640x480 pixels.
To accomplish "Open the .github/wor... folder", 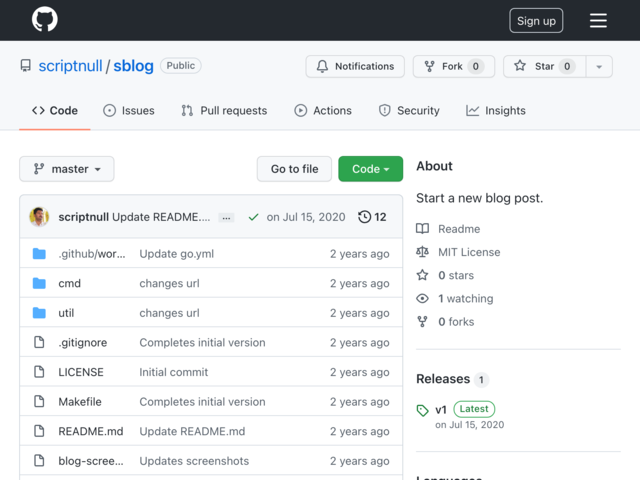I will 92,254.
